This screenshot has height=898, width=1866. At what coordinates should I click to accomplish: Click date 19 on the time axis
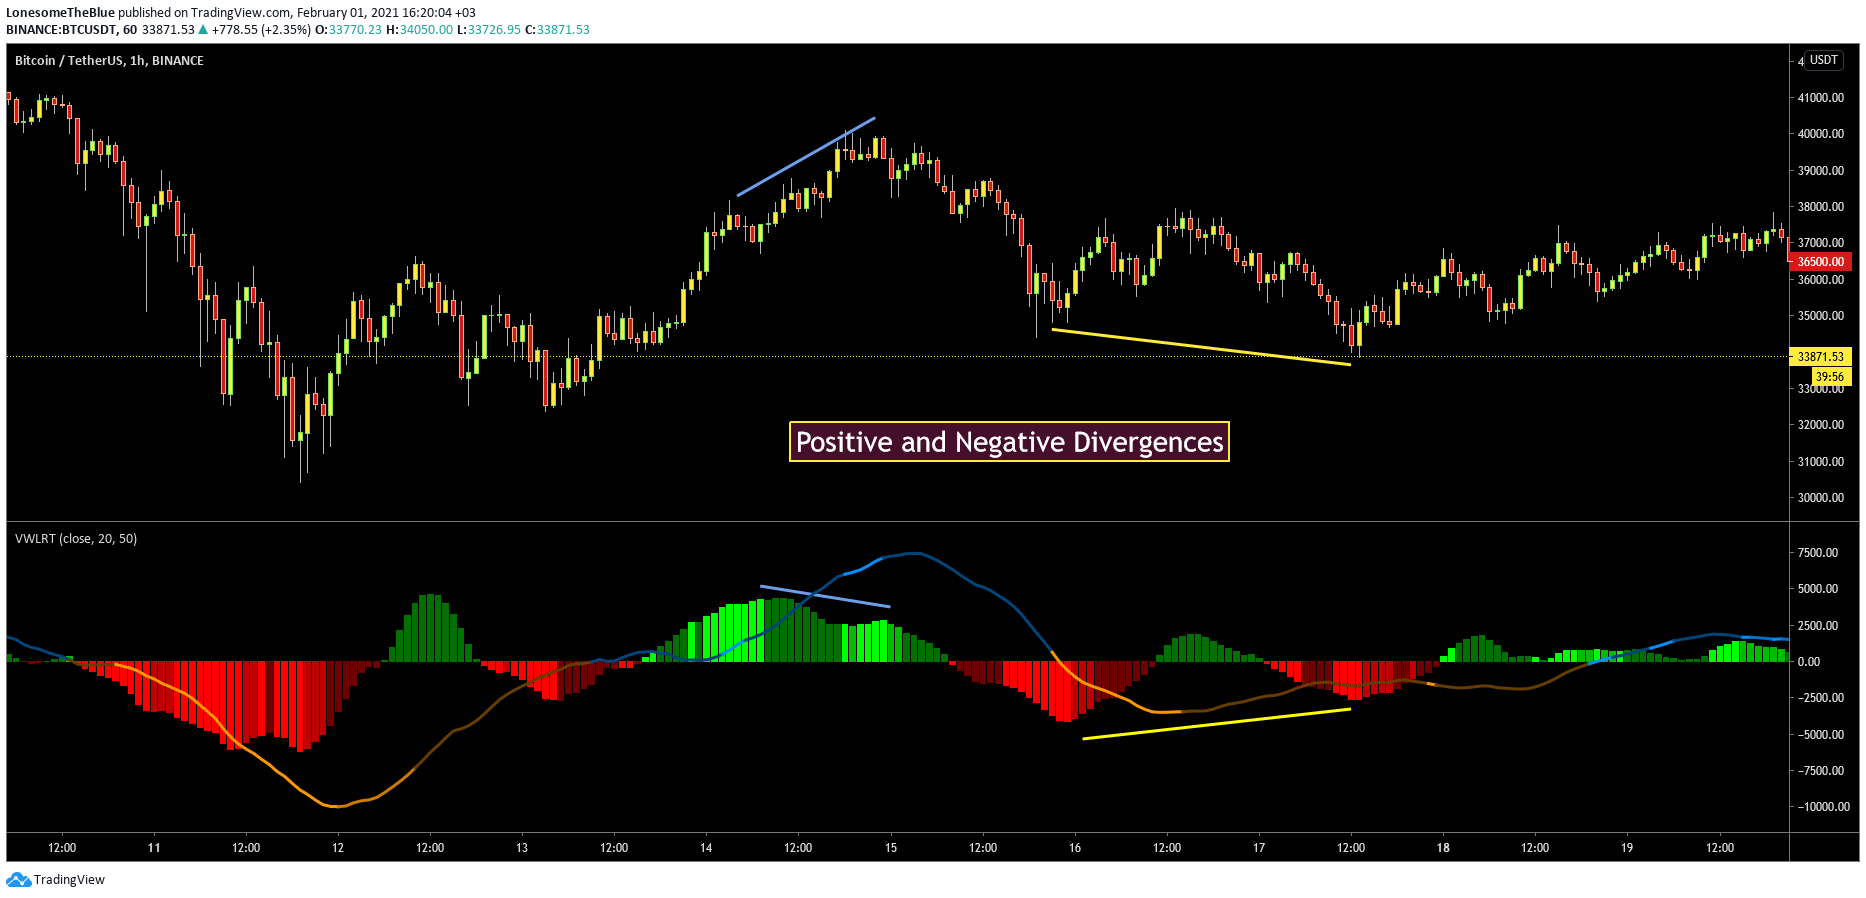point(1627,848)
